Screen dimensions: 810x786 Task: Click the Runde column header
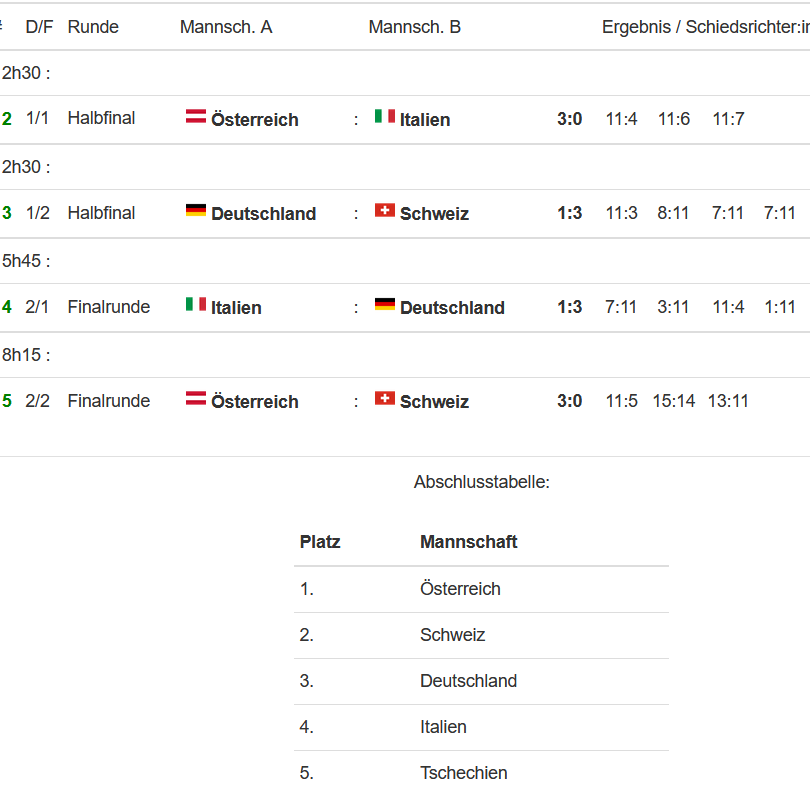pos(93,27)
